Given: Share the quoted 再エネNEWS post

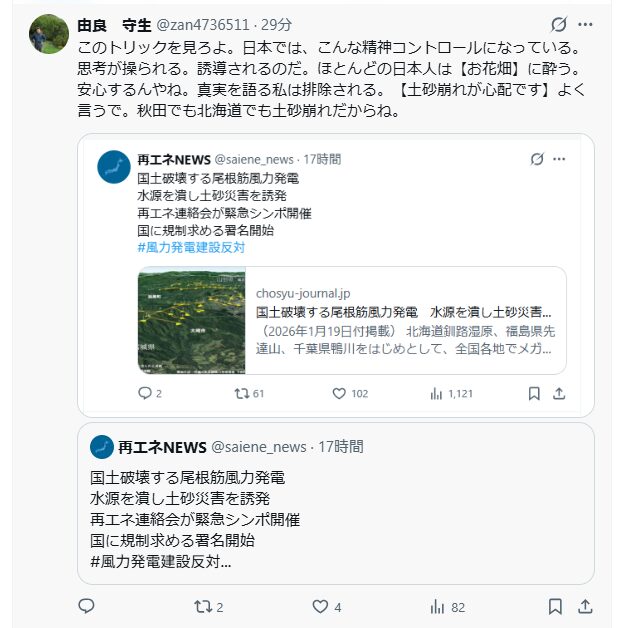Looking at the screenshot, I should tap(559, 394).
